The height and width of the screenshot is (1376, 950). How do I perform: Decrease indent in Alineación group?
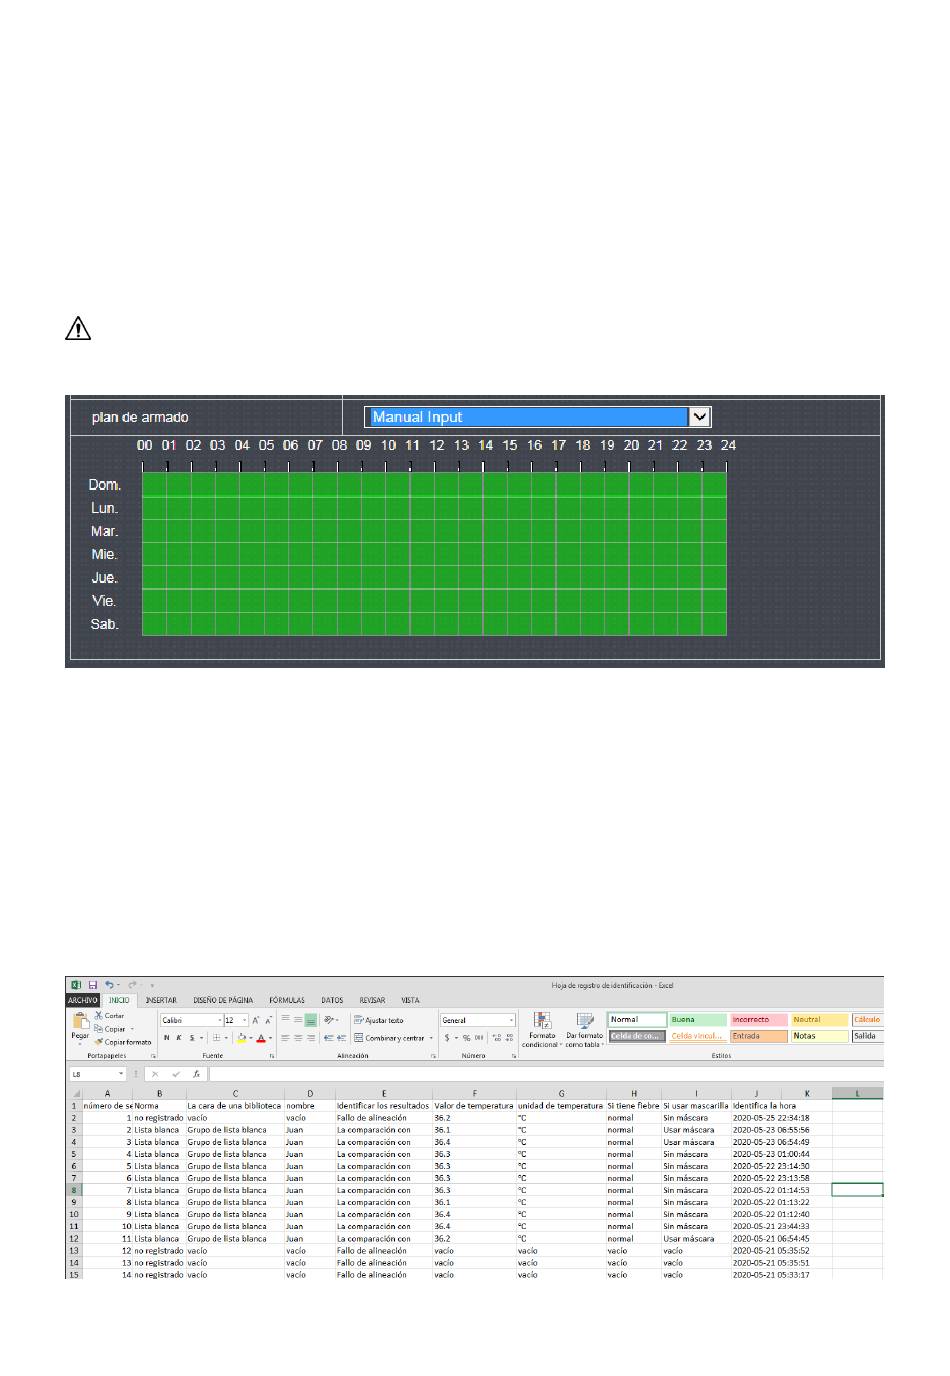(x=328, y=1038)
